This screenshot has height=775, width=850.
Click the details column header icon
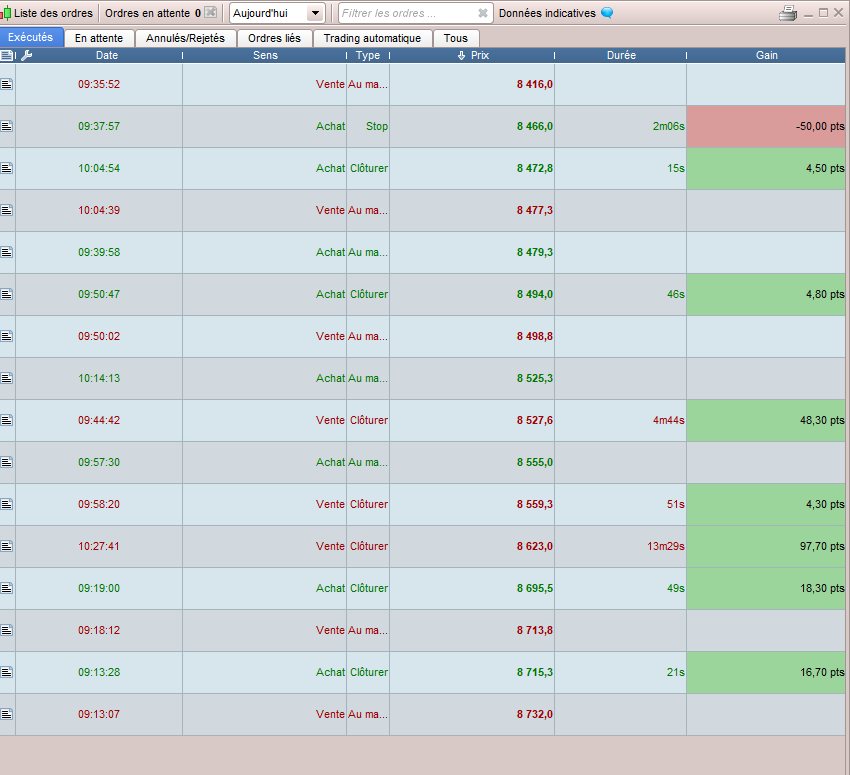[x=7, y=55]
